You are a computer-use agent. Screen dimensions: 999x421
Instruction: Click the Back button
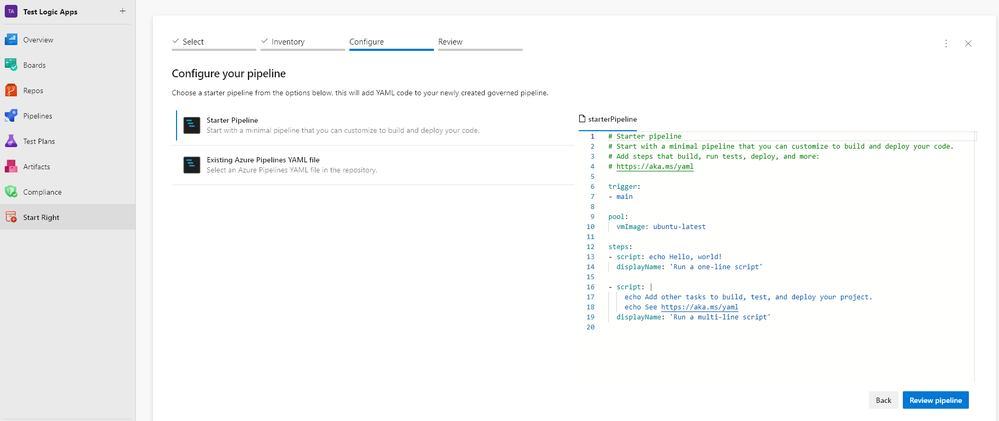(x=883, y=400)
